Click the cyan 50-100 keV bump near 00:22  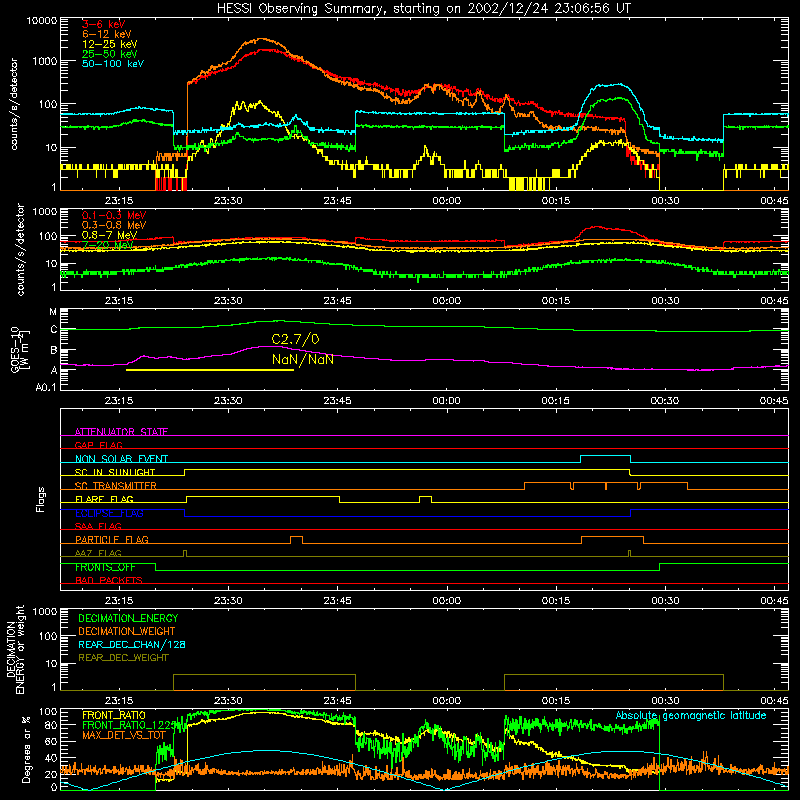coord(612,85)
